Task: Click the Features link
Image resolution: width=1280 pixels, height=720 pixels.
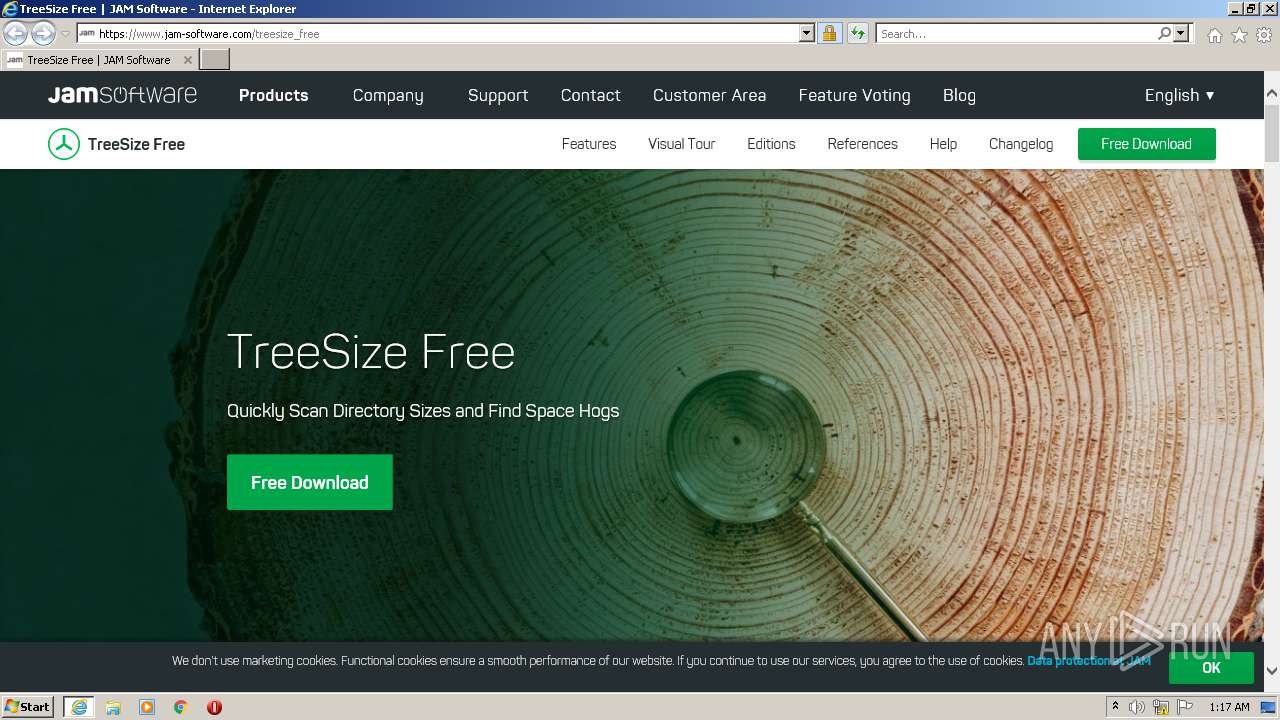Action: [x=589, y=144]
